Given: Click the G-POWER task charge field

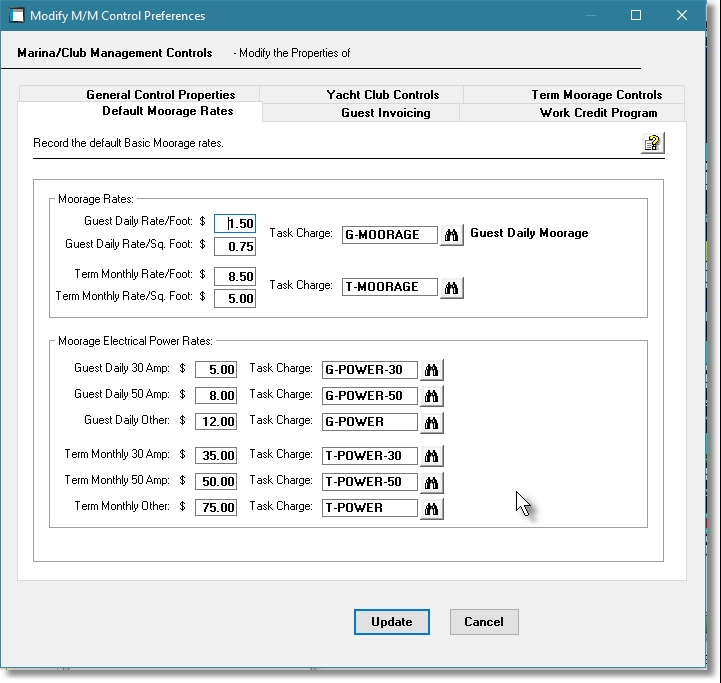Looking at the screenshot, I should pos(370,421).
